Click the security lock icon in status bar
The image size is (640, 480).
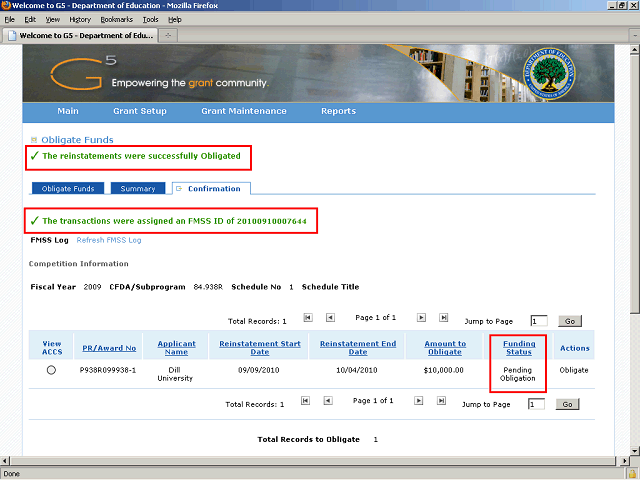[632, 474]
